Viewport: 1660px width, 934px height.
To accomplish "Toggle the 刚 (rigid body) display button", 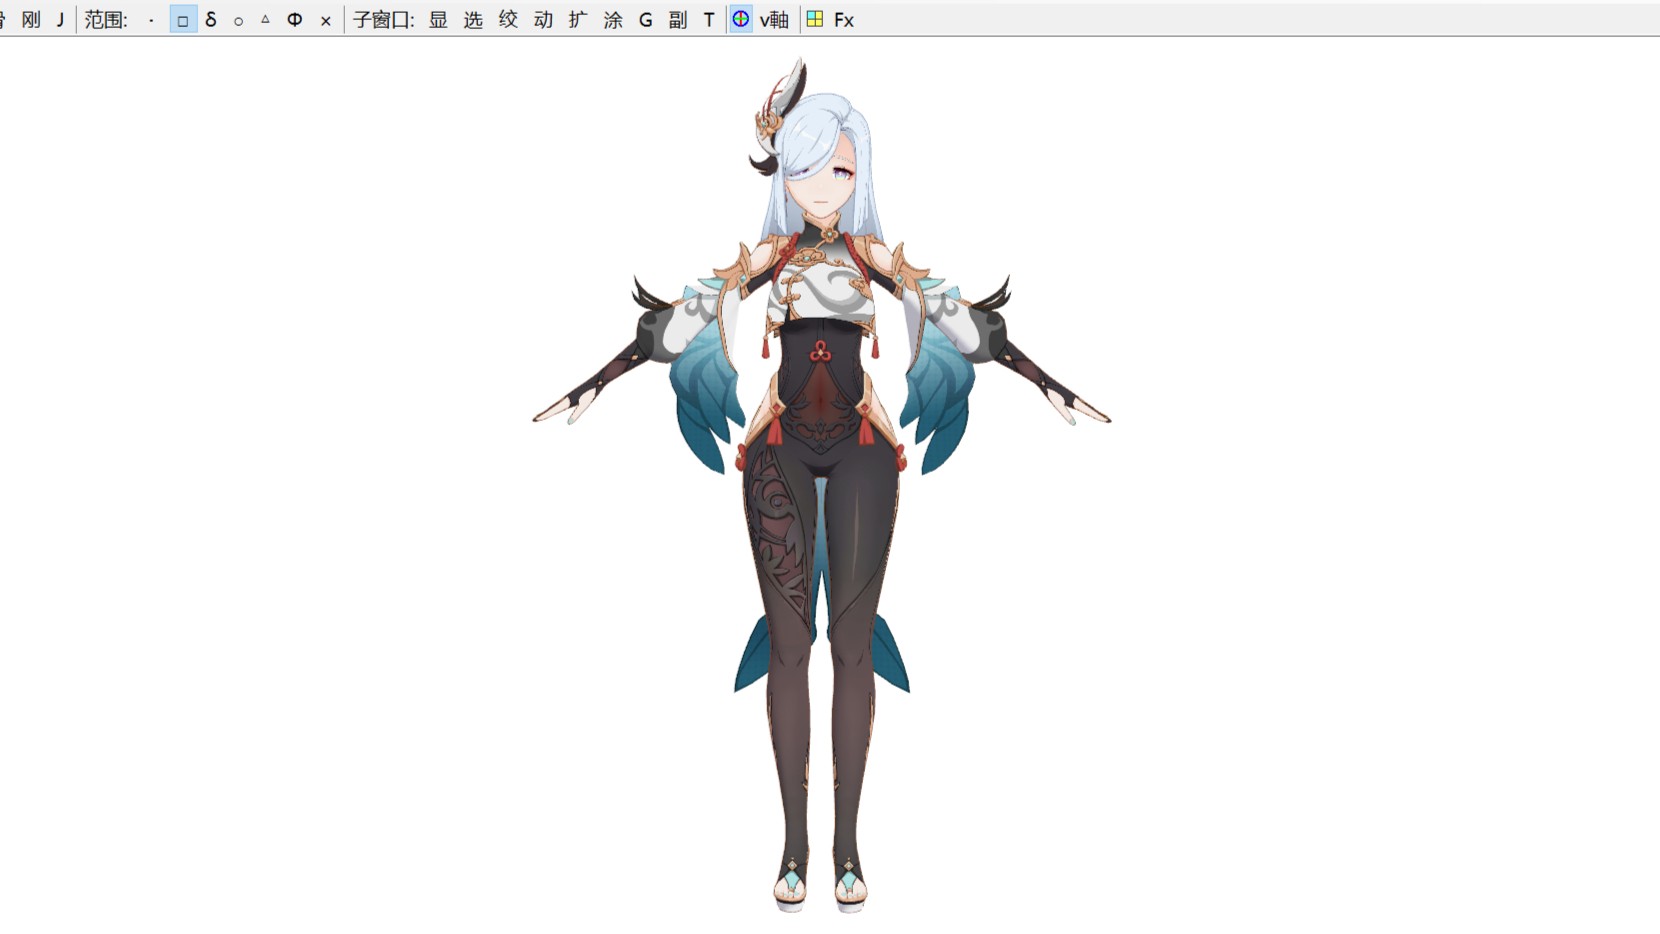I will [31, 20].
